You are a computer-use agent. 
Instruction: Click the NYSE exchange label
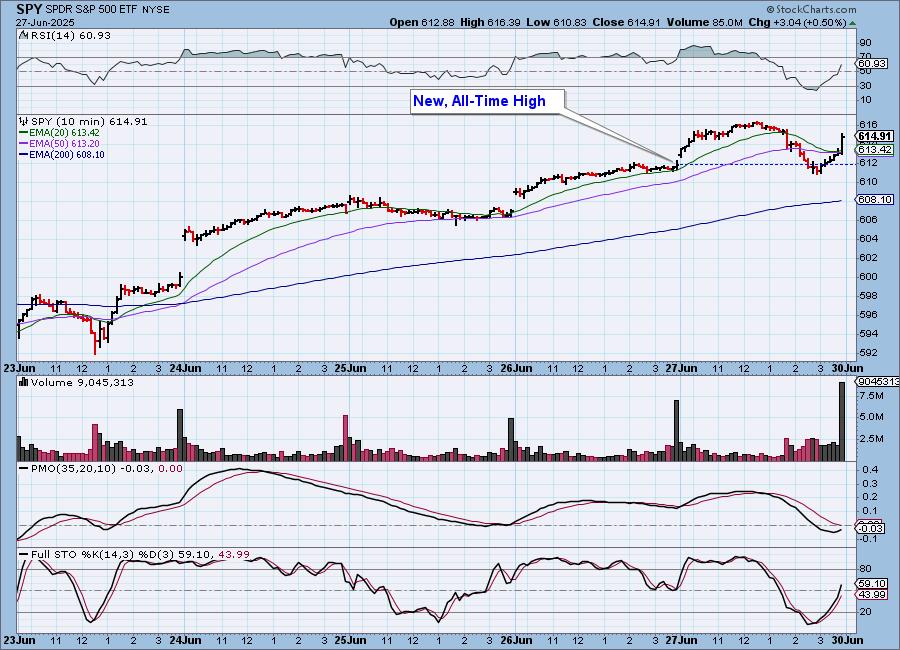click(156, 10)
